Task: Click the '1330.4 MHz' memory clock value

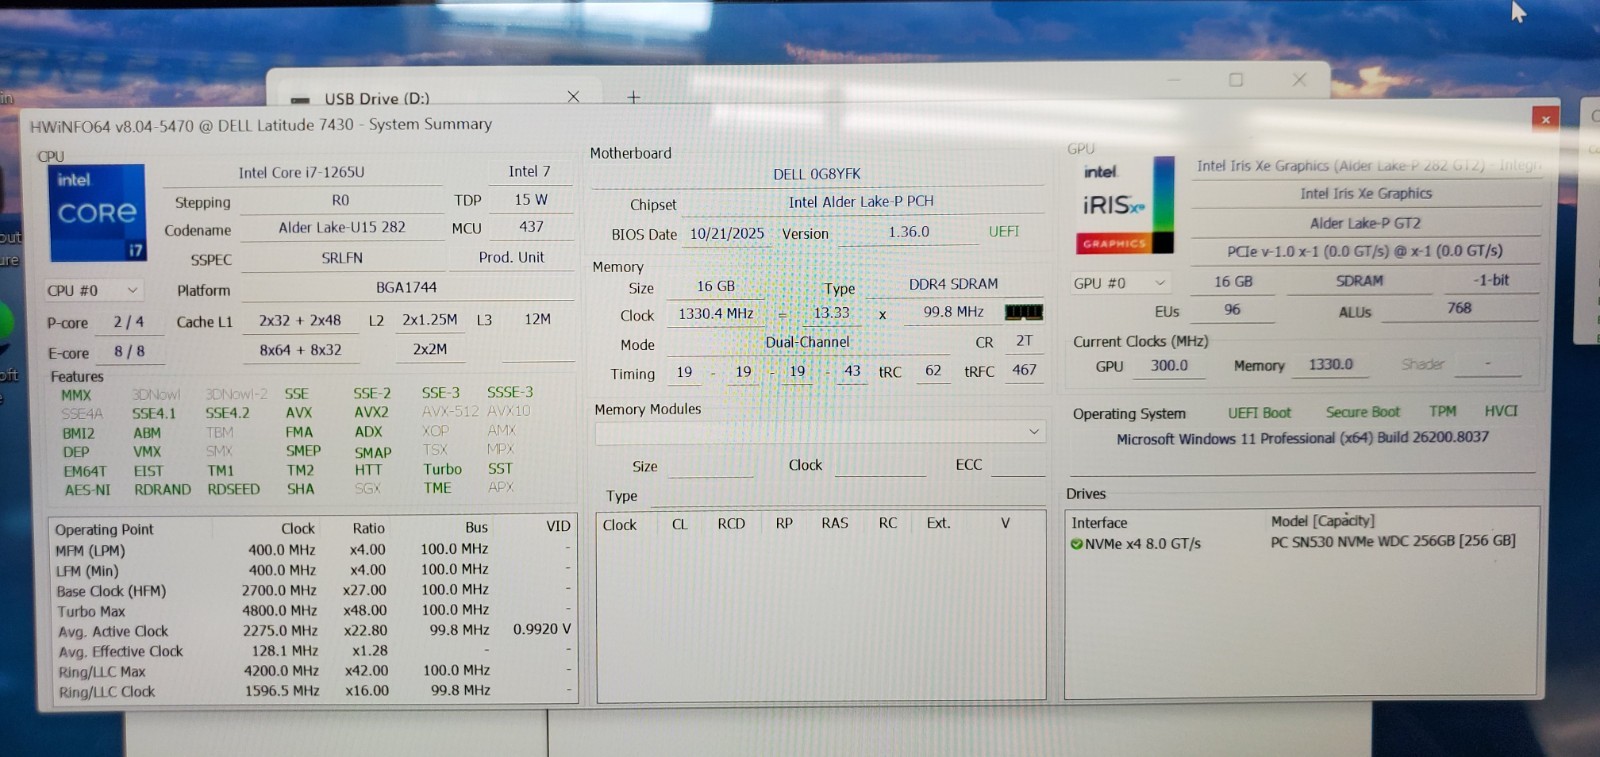Action: tap(715, 314)
